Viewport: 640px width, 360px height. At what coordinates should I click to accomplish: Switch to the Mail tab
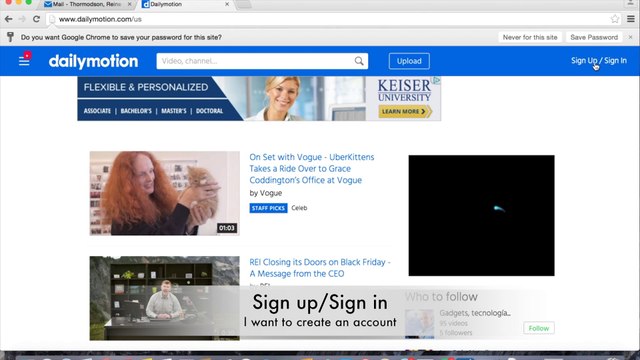87,4
